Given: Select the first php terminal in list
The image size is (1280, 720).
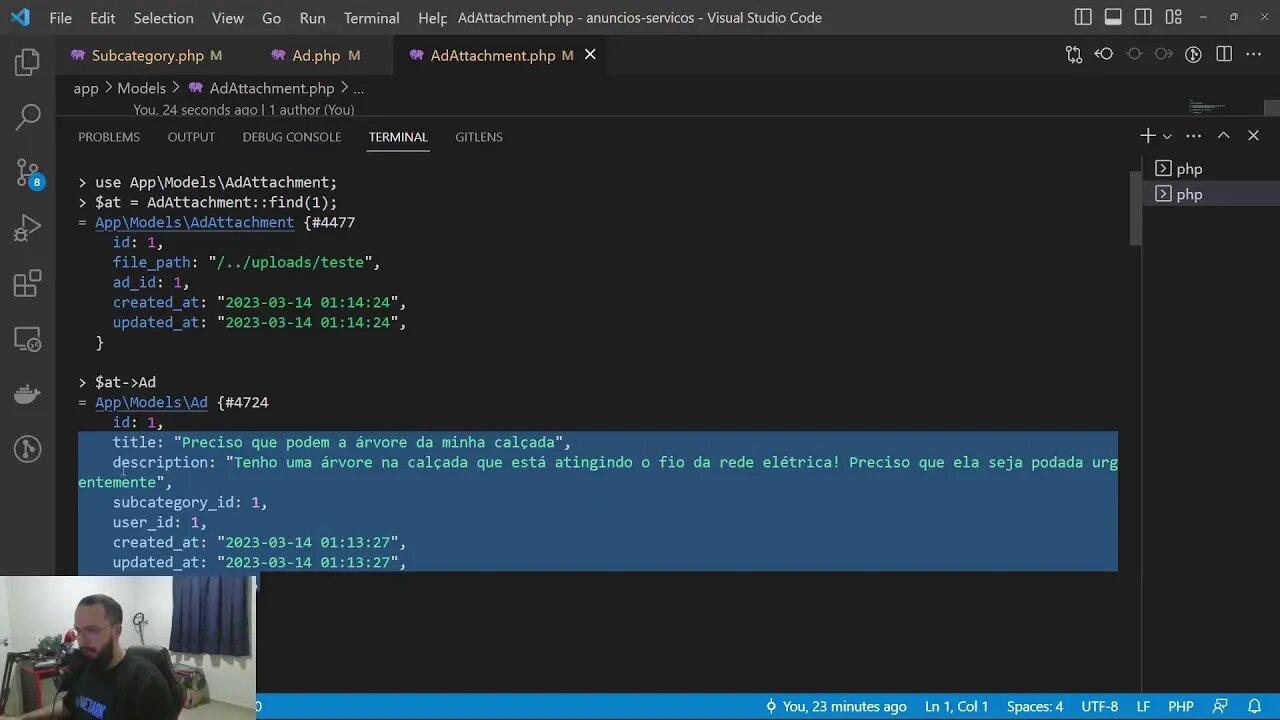Looking at the screenshot, I should 1210,169.
